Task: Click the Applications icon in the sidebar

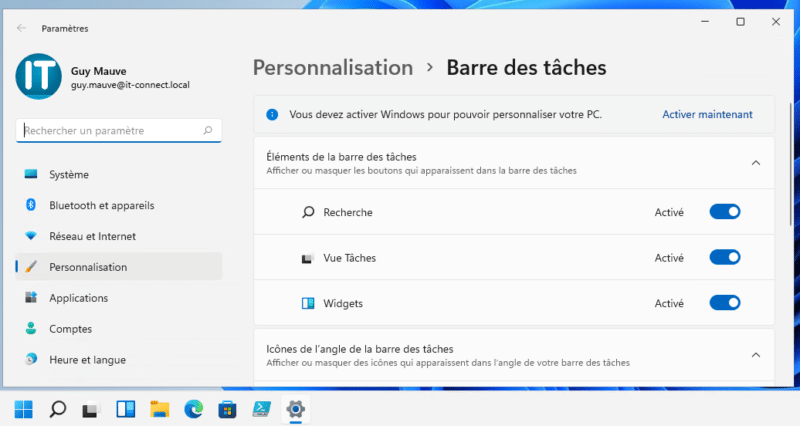Action: pos(31,297)
